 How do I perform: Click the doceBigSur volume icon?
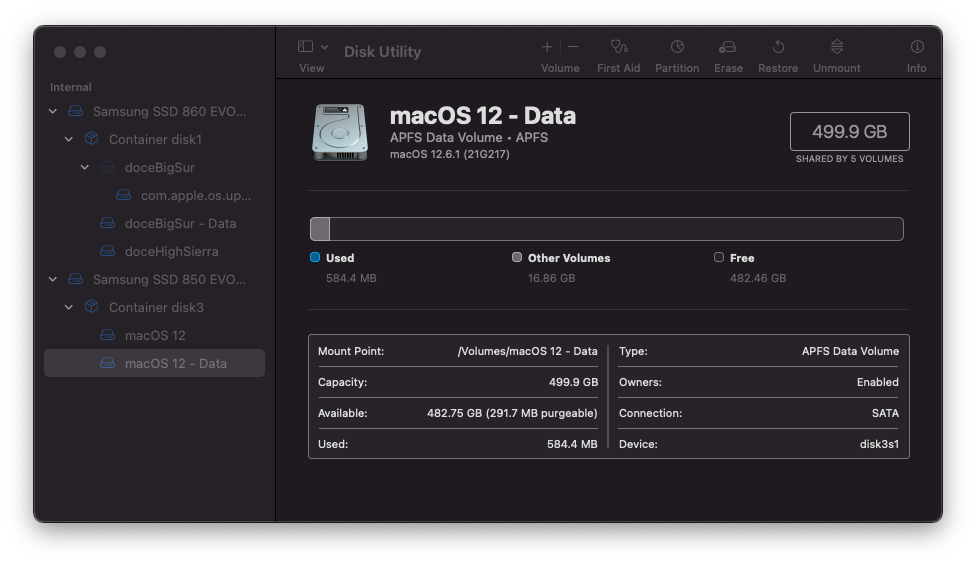tap(108, 167)
